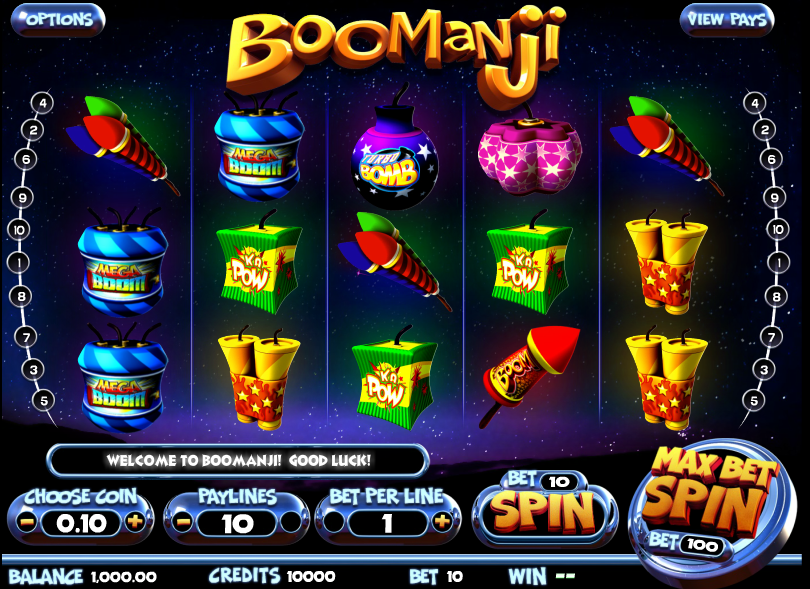This screenshot has height=589, width=810.
Task: Increase coin value with plus button
Action: pos(135,522)
